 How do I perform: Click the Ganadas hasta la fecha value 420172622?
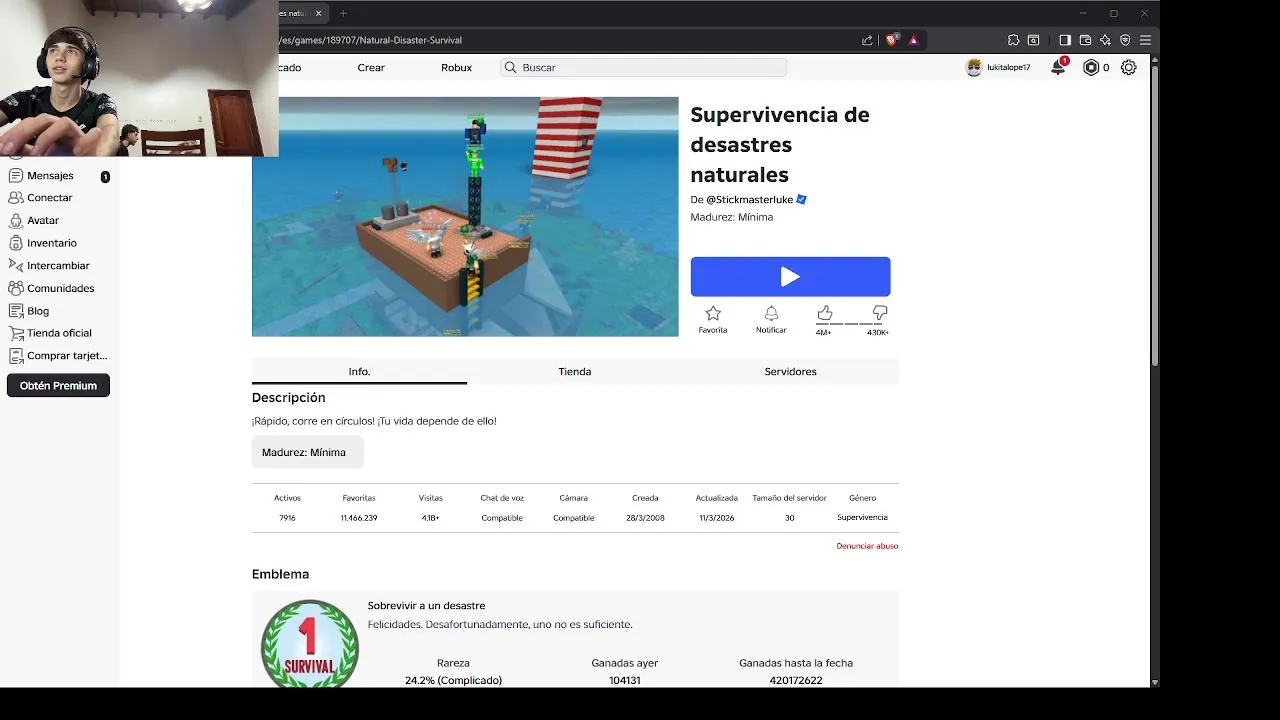click(x=796, y=680)
